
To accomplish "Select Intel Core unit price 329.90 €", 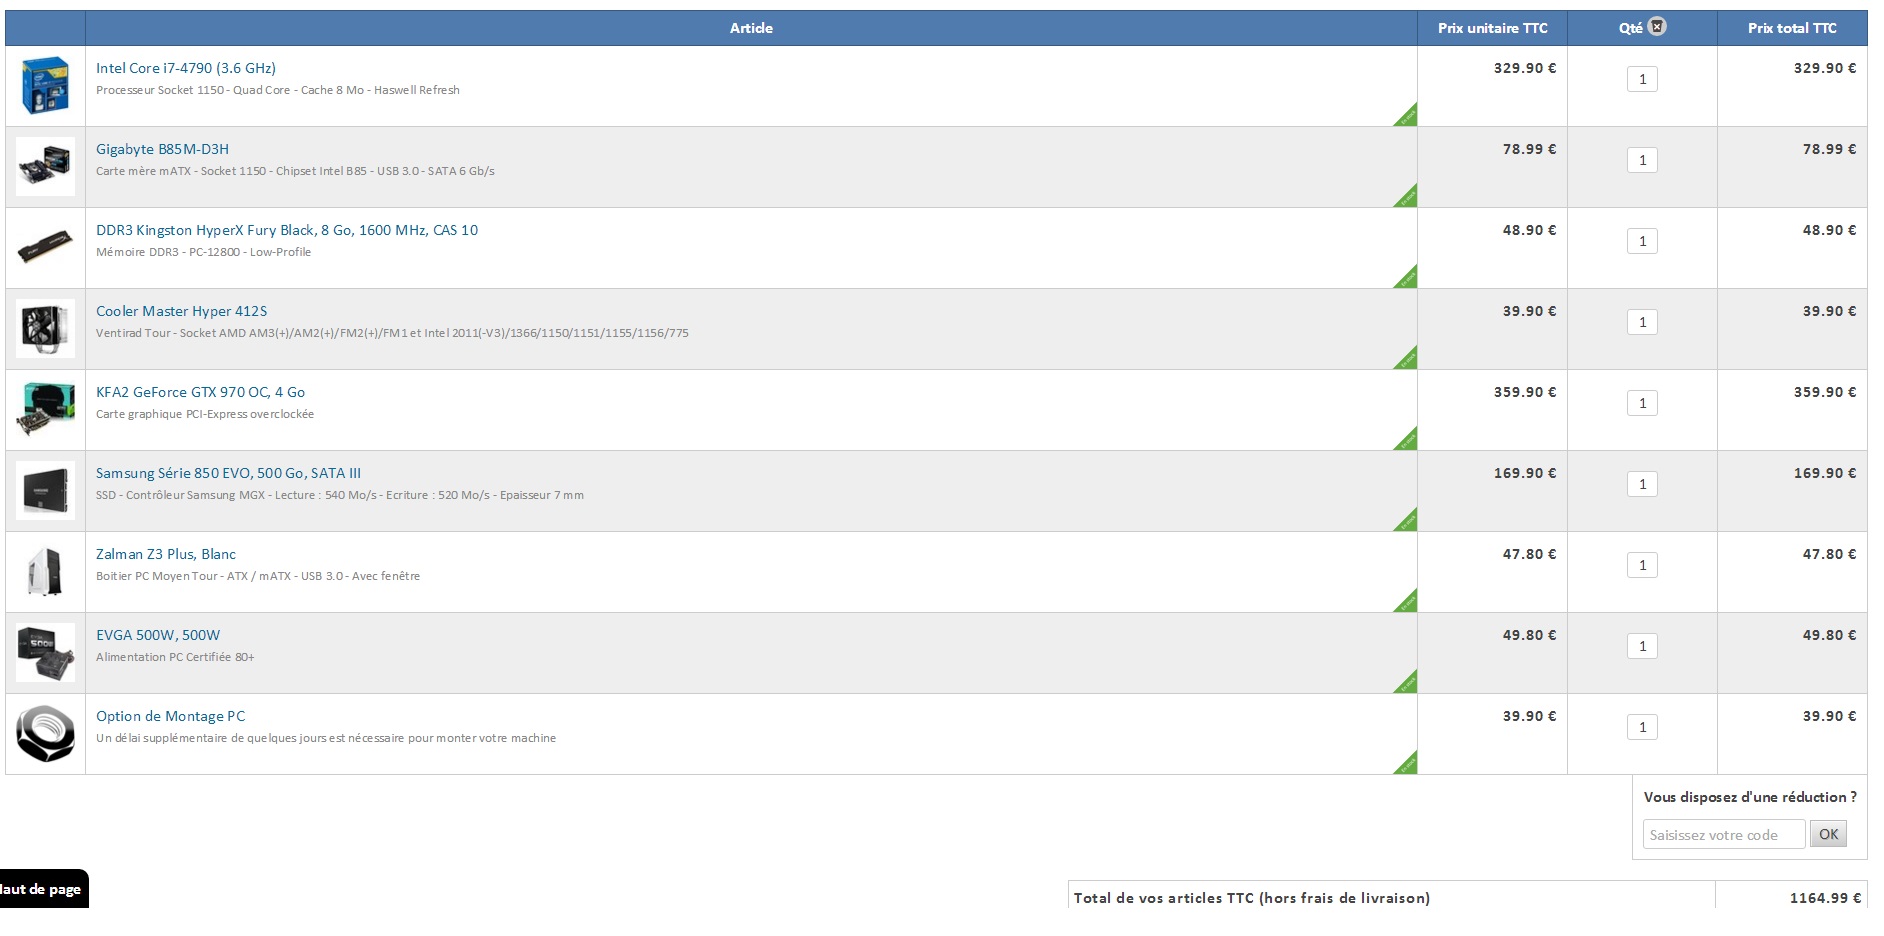I will coord(1525,68).
